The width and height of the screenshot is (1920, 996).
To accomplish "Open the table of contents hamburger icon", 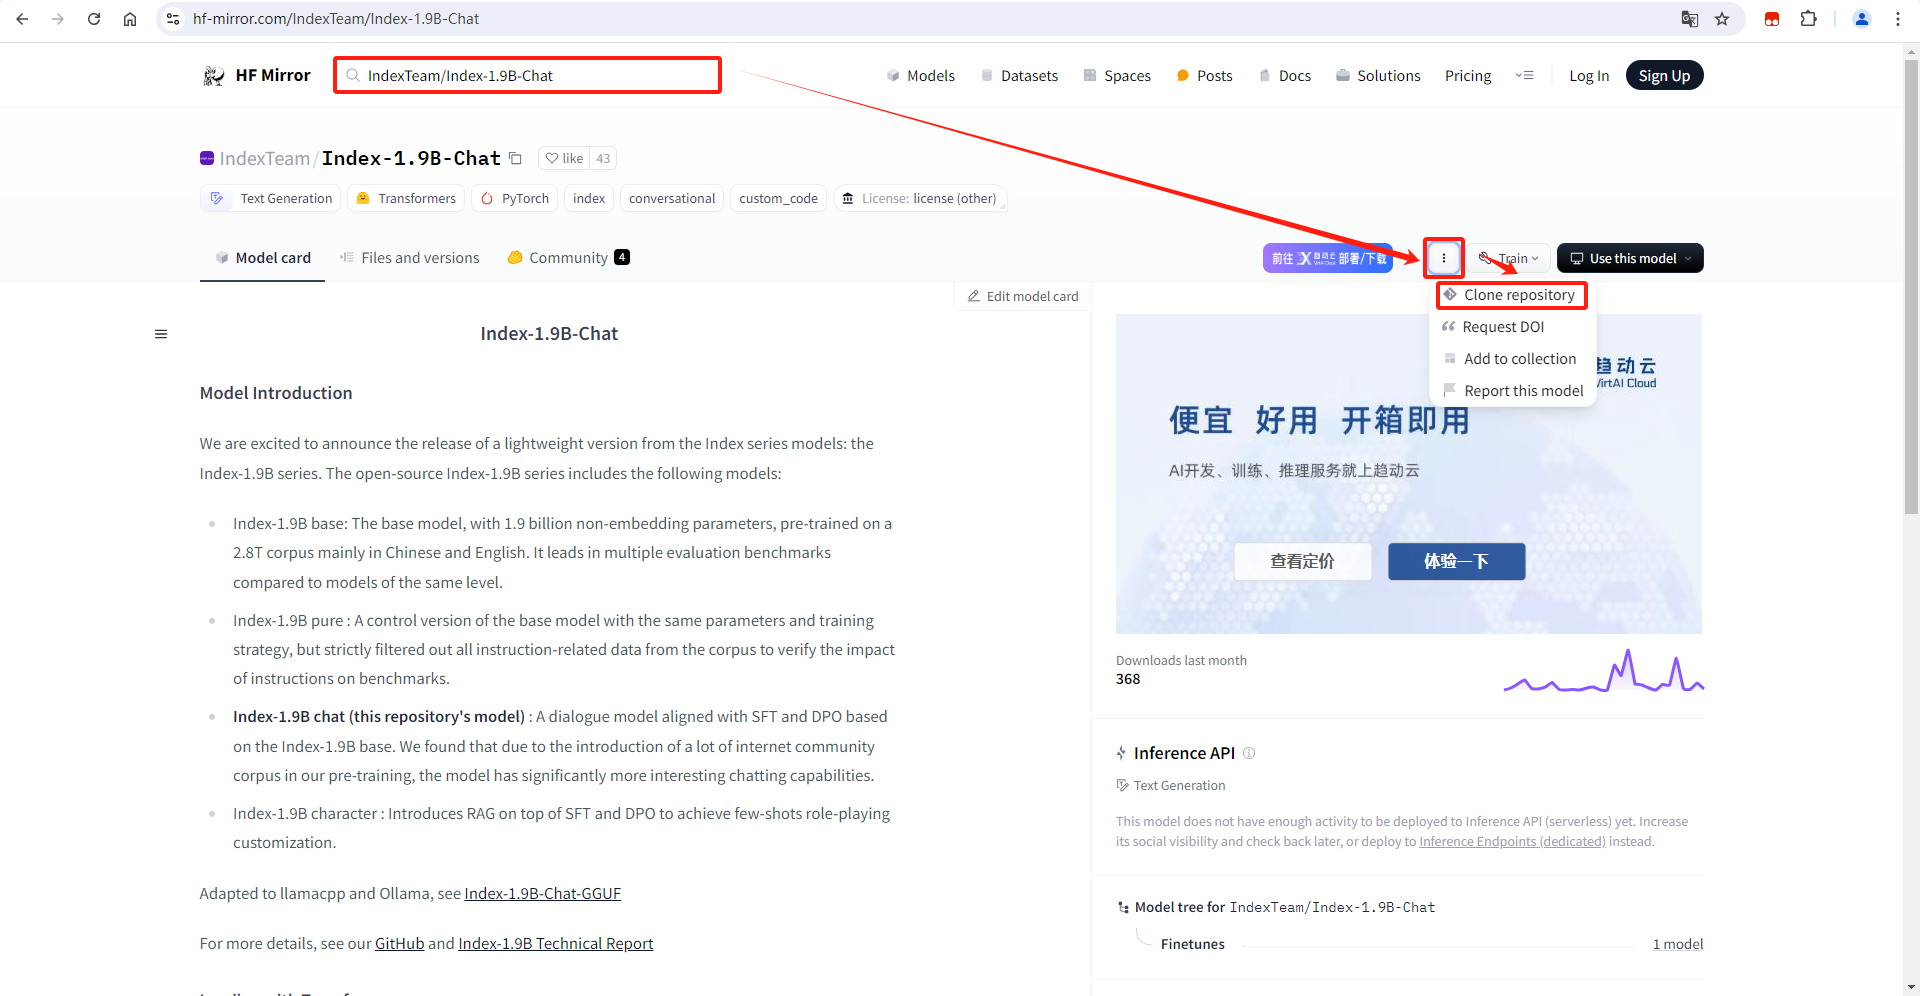I will click(x=161, y=334).
